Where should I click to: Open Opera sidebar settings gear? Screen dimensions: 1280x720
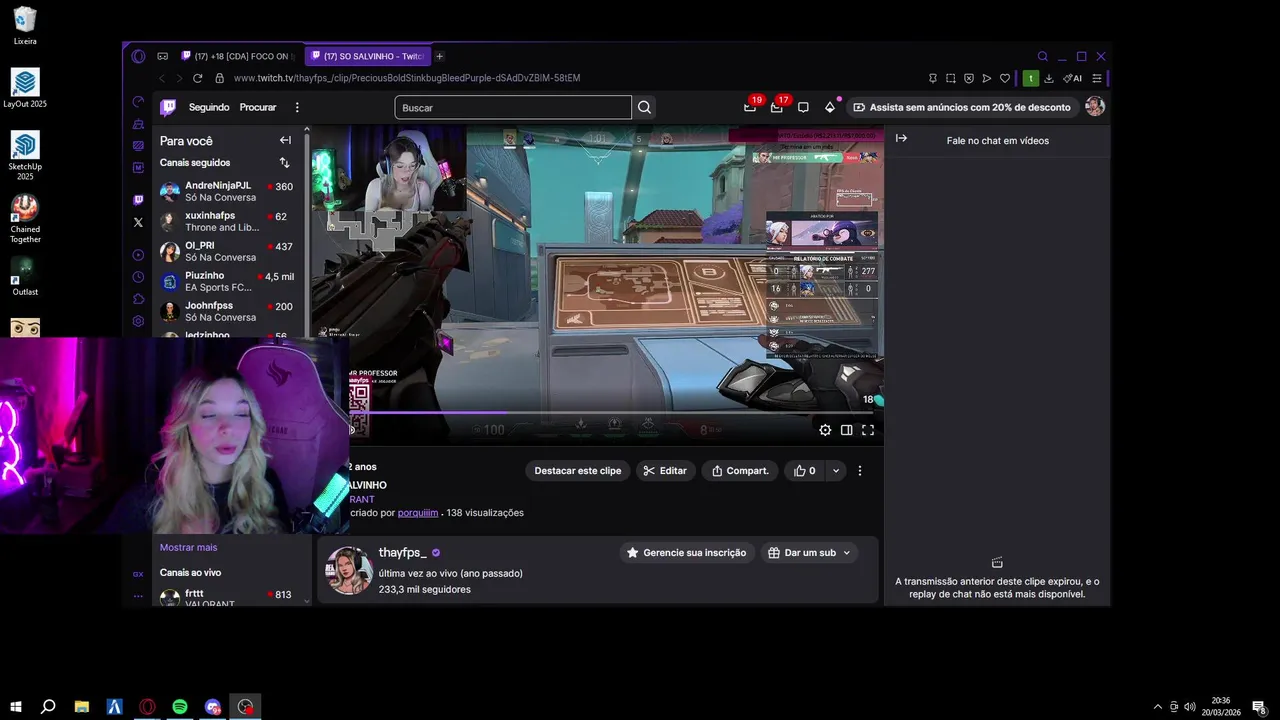(138, 321)
